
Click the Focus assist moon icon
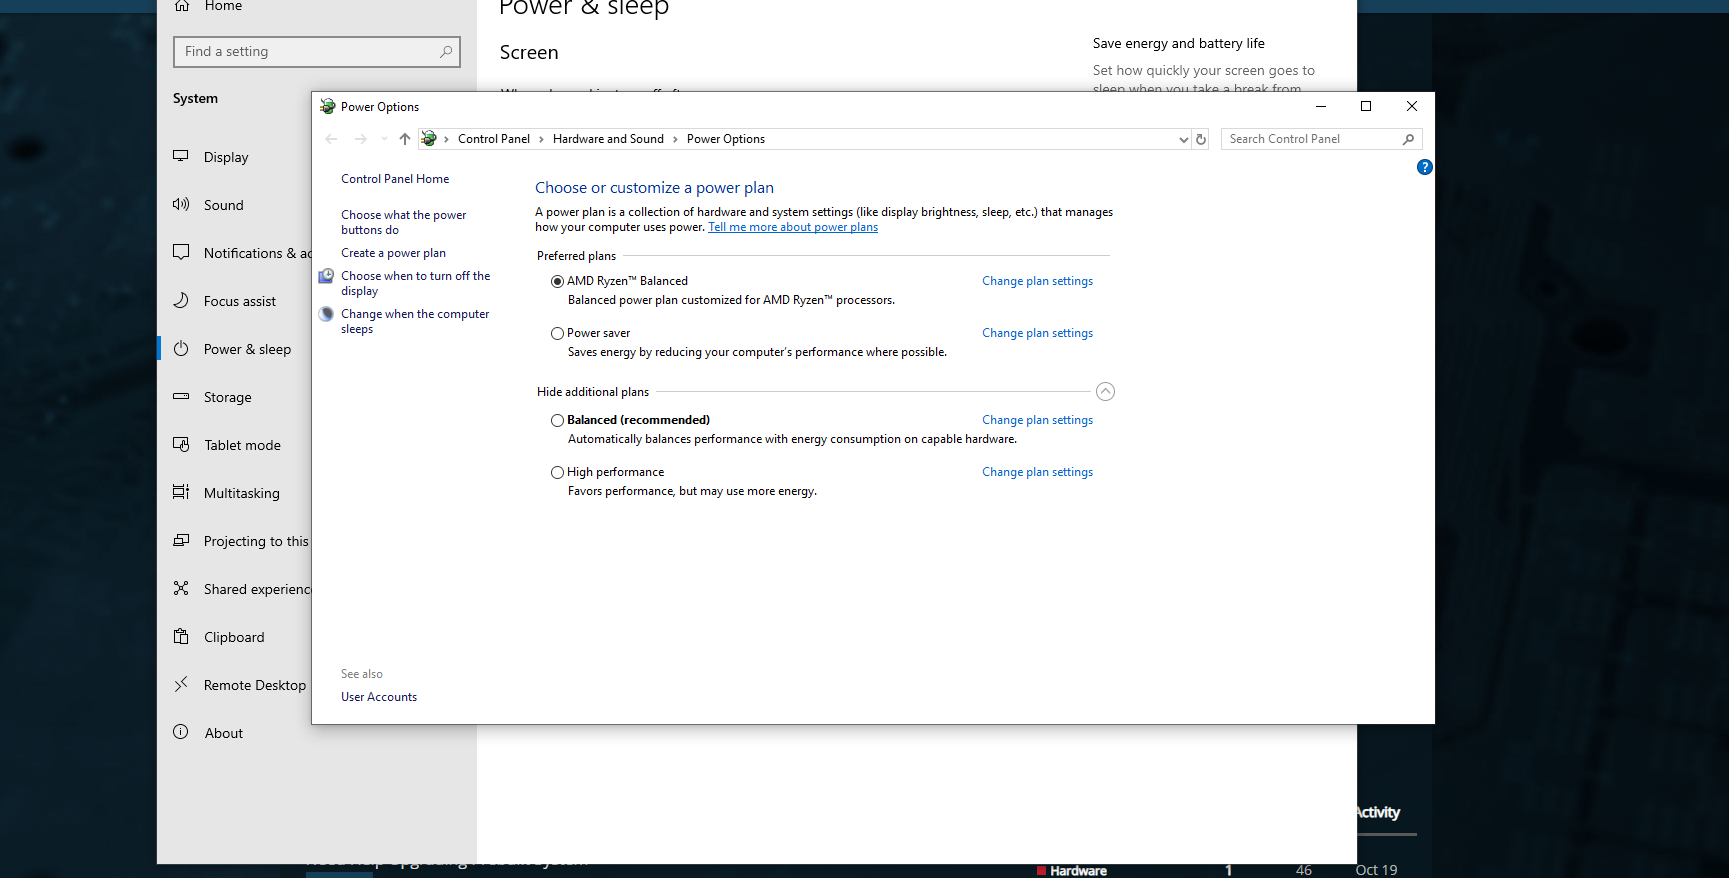click(181, 301)
